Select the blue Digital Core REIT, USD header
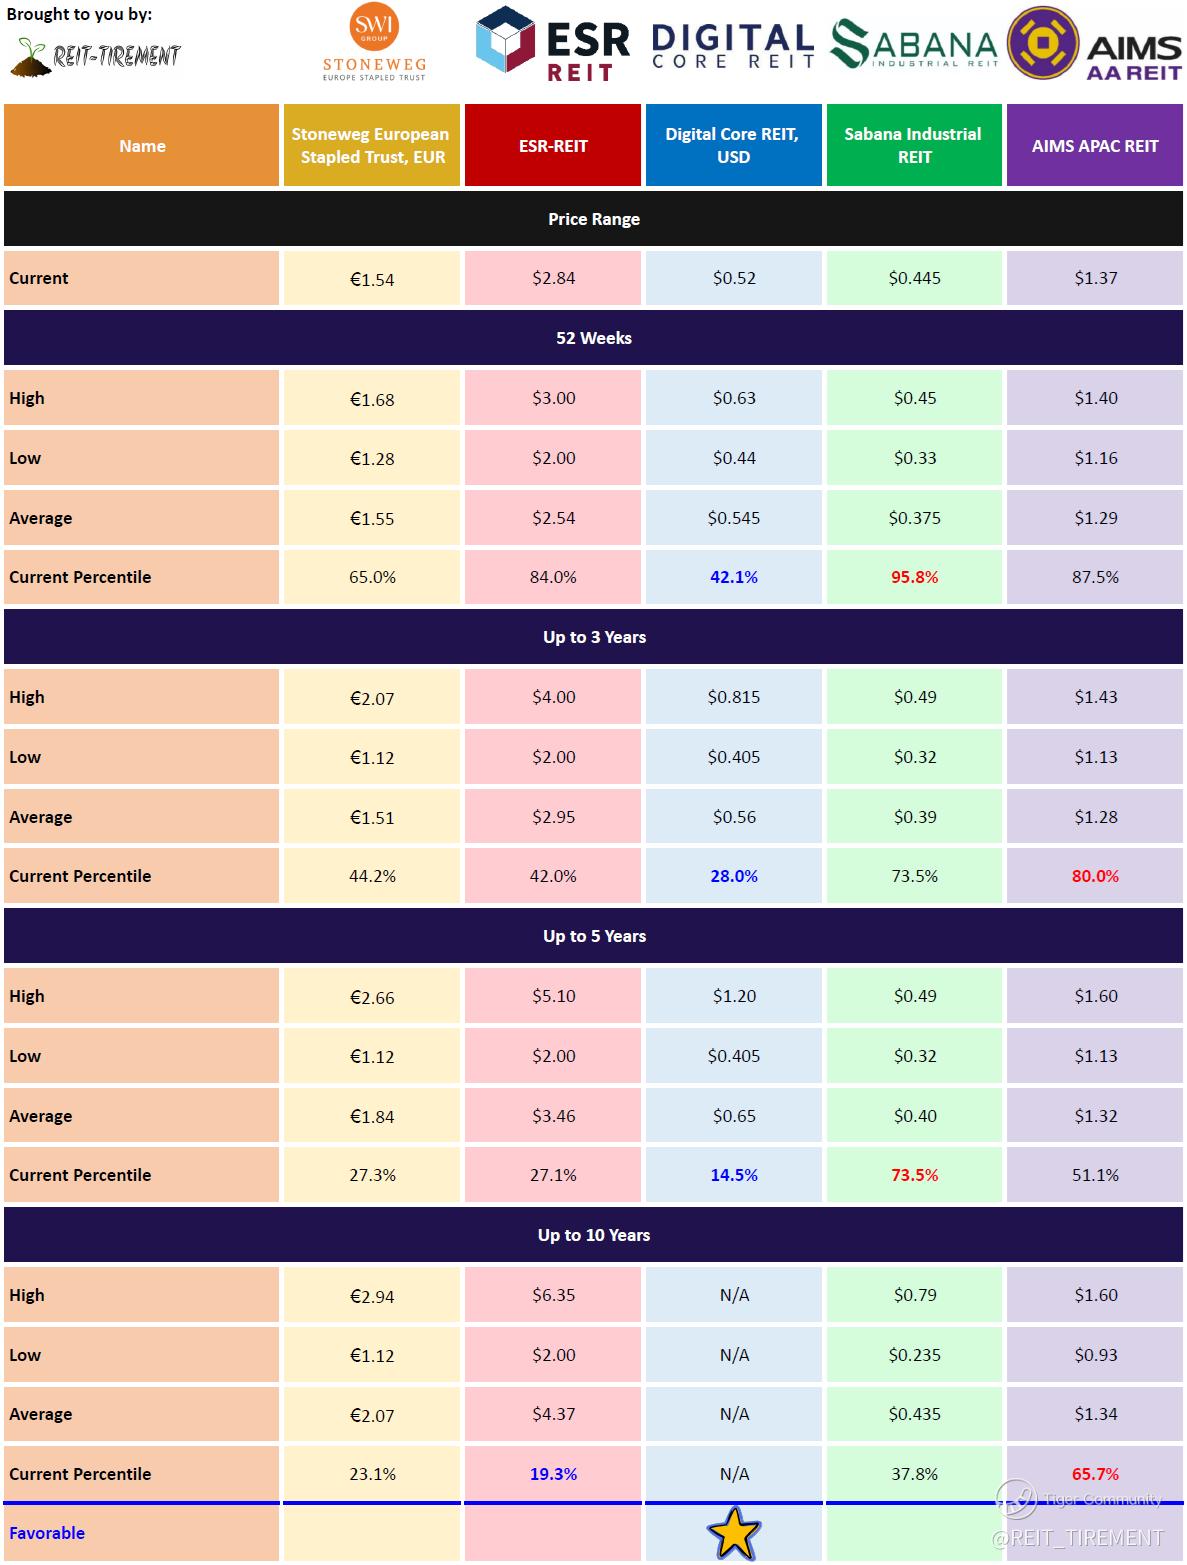The width and height of the screenshot is (1187, 1565). pos(734,145)
